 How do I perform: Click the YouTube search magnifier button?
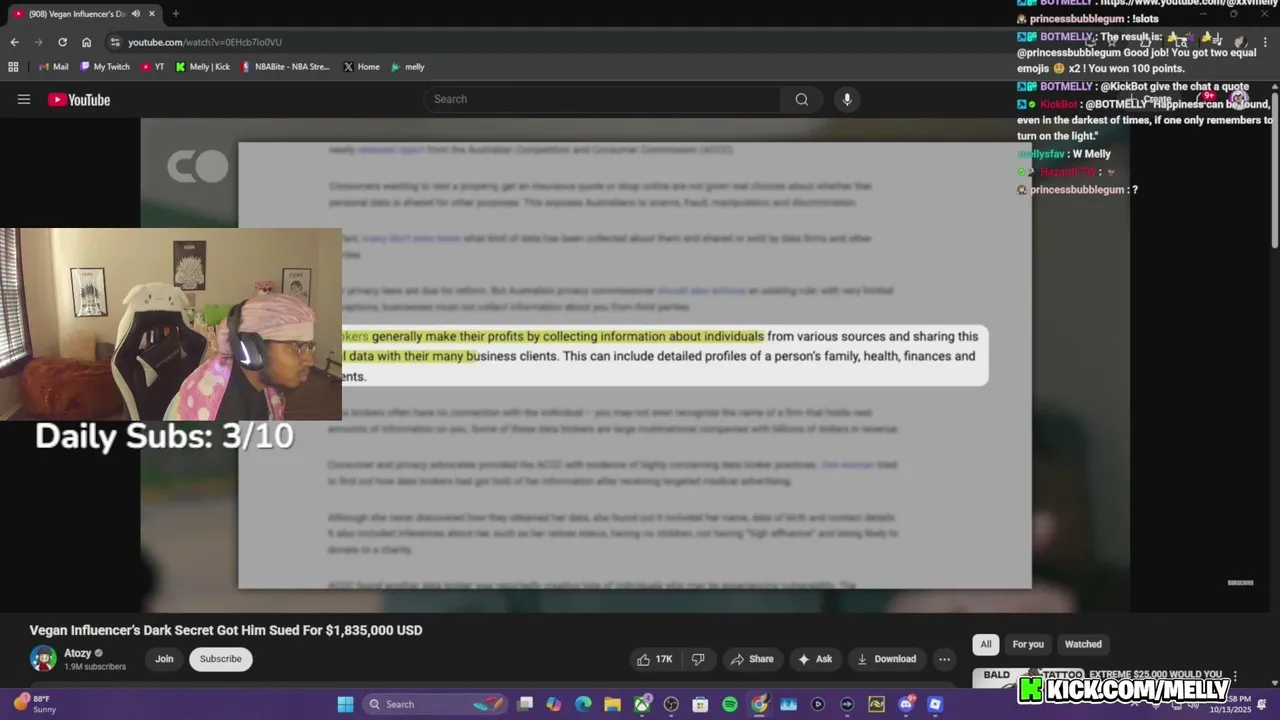(x=801, y=99)
